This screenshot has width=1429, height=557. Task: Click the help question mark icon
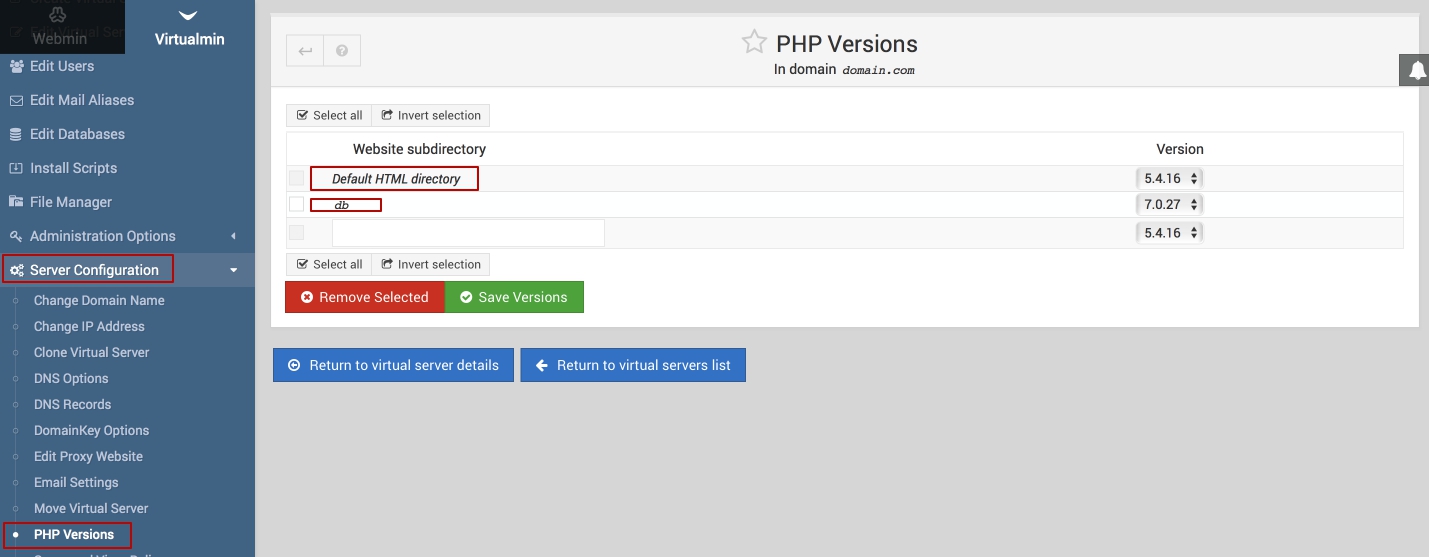coord(342,51)
